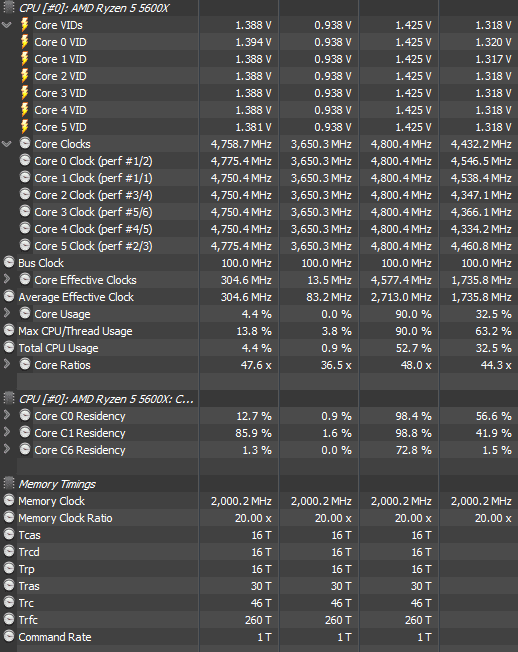The width and height of the screenshot is (518, 652).
Task: Expand the Core Ratios group
Action: click(7, 364)
